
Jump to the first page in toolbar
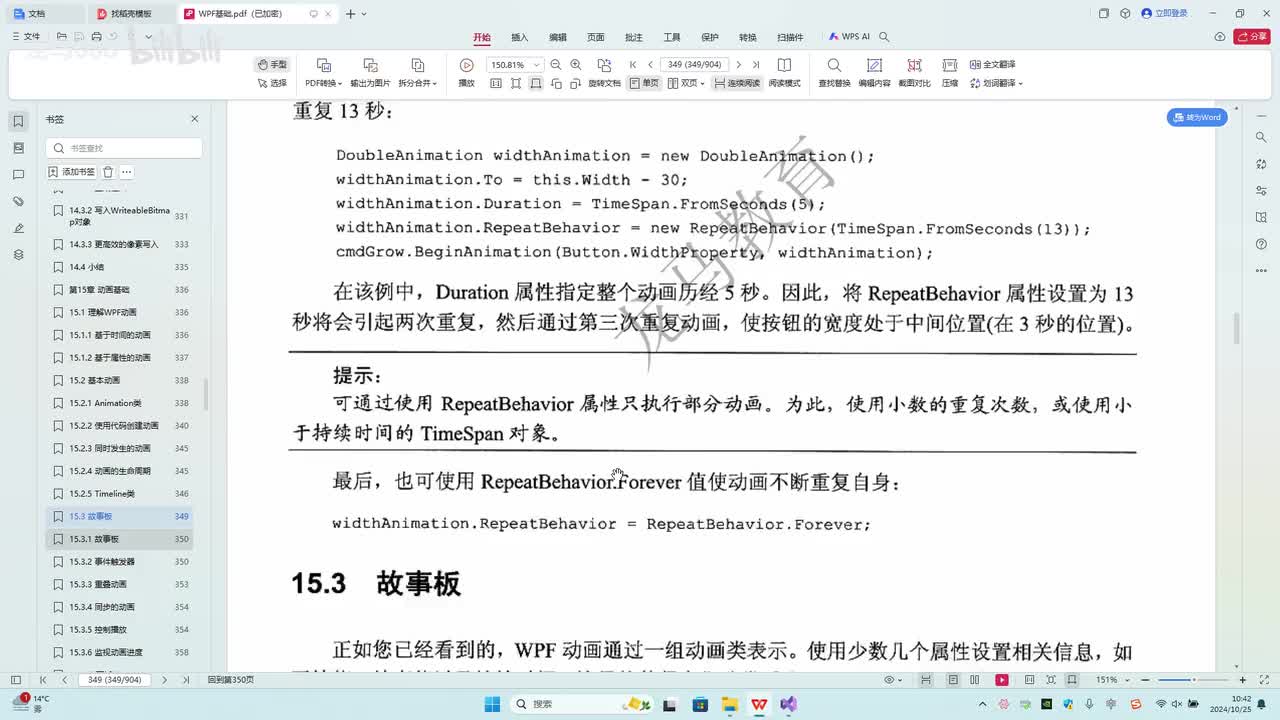coord(633,64)
